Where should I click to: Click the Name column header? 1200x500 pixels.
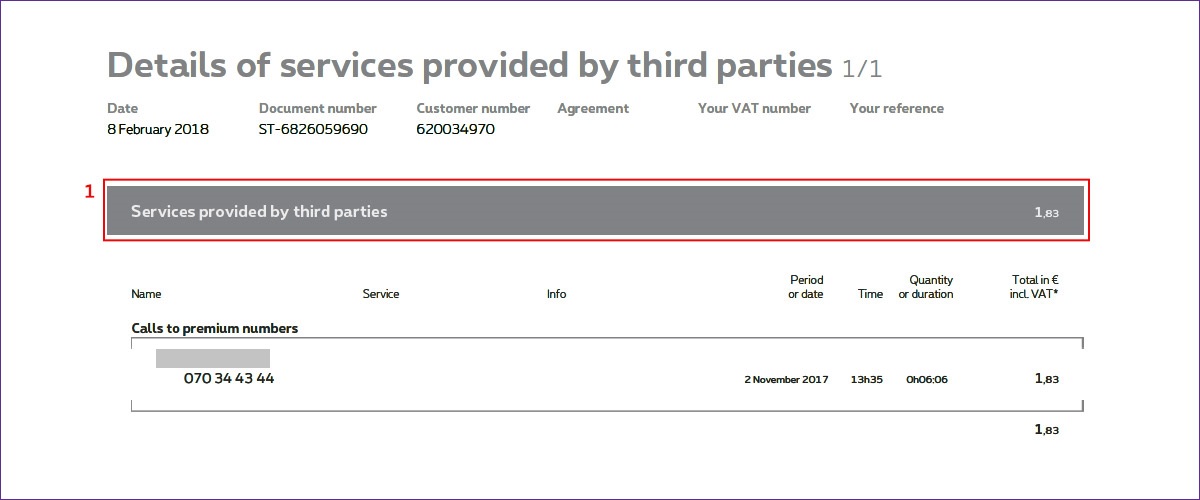(x=146, y=294)
